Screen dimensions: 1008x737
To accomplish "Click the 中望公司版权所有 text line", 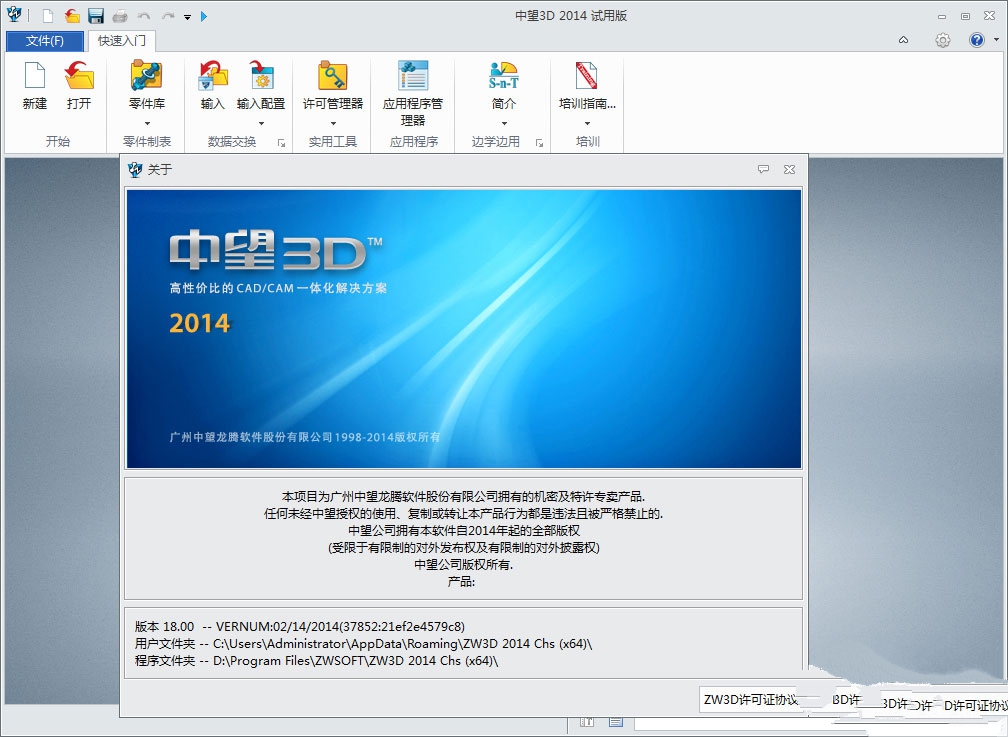I will (x=464, y=565).
